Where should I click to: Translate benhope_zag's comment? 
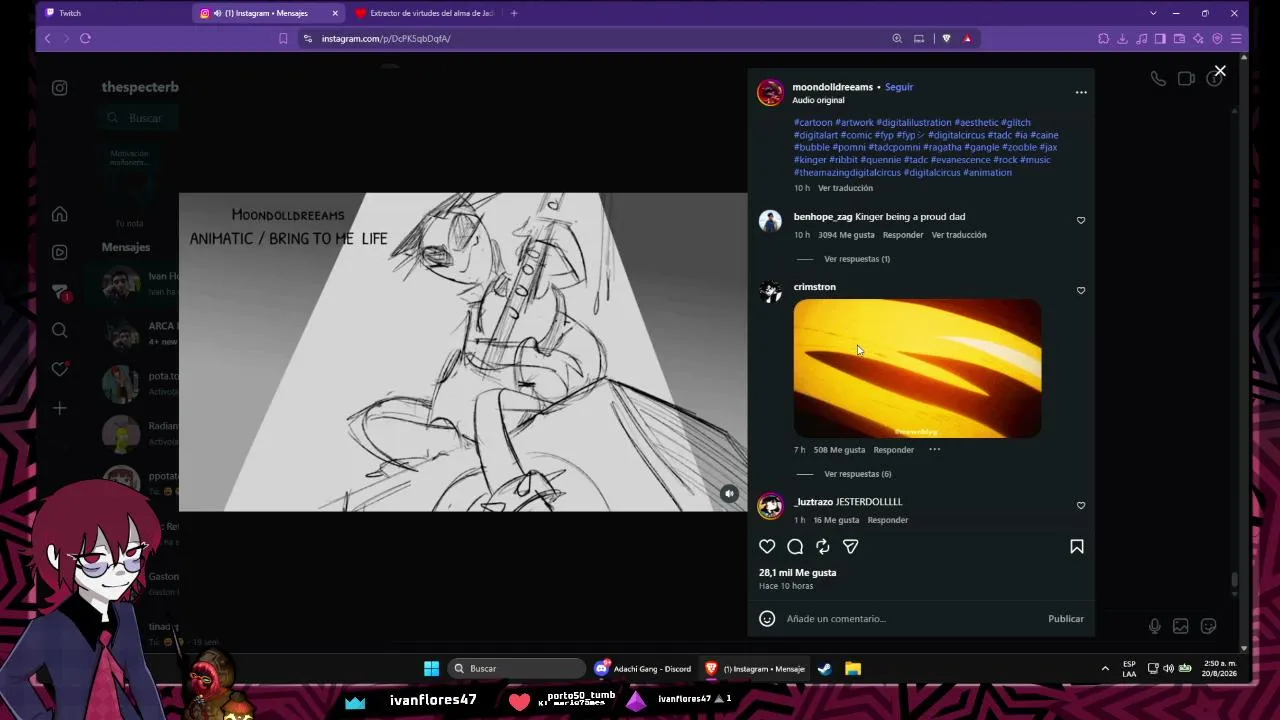point(959,235)
